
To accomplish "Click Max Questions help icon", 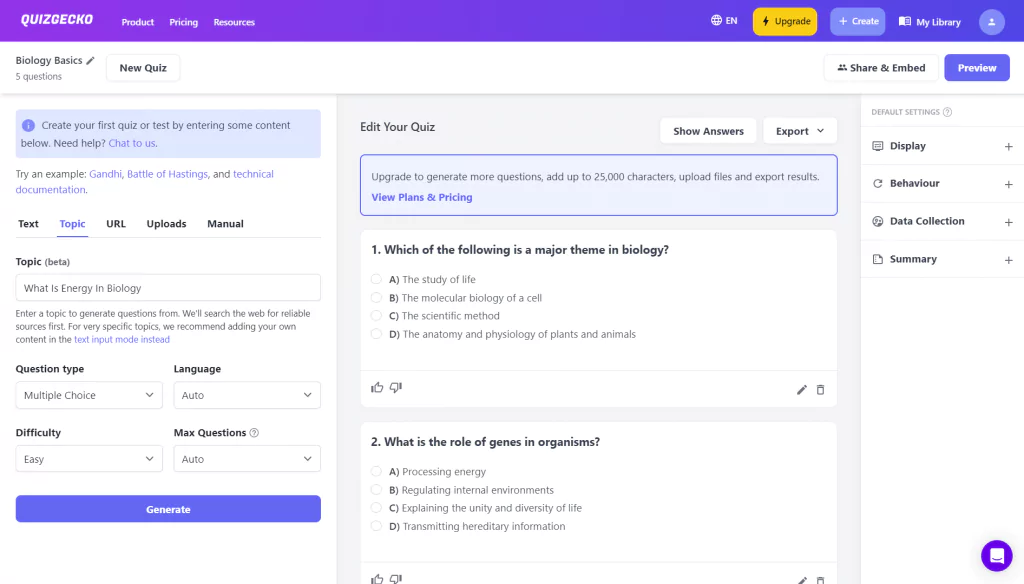I will (x=254, y=432).
